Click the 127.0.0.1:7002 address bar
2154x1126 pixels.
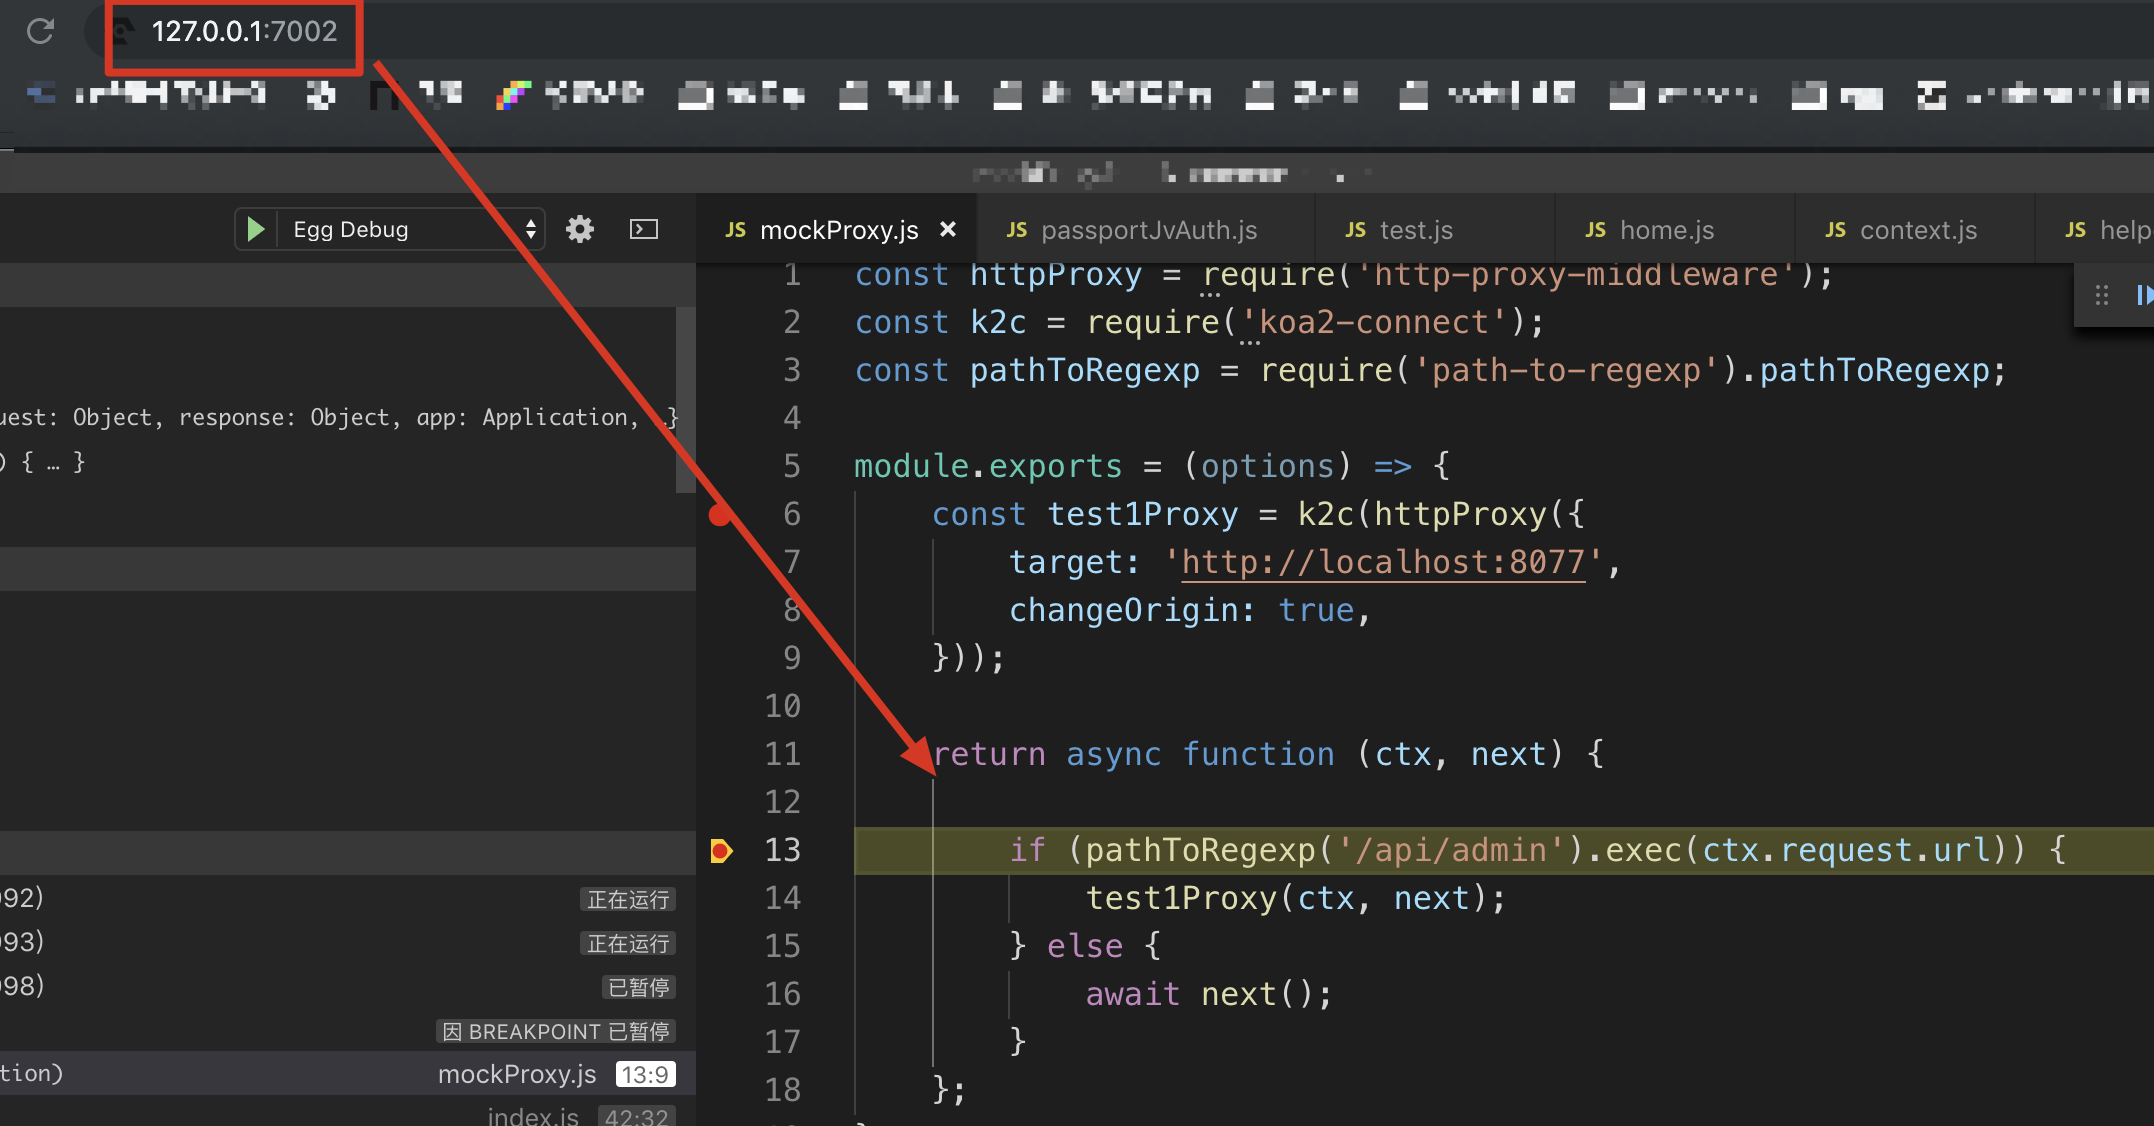244,31
